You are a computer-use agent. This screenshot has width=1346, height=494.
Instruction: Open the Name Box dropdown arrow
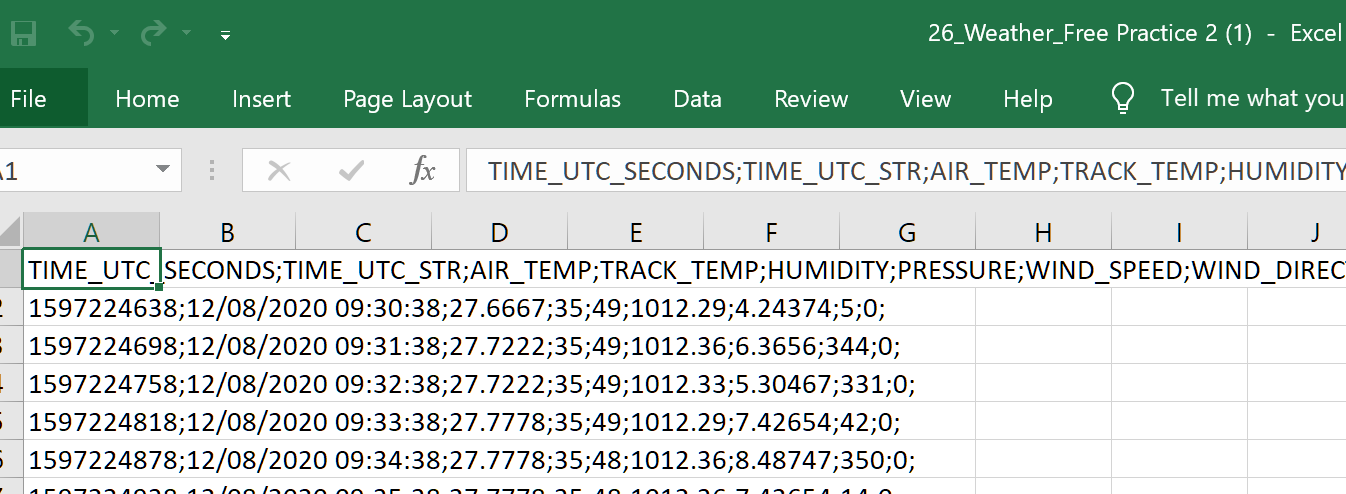coord(163,170)
